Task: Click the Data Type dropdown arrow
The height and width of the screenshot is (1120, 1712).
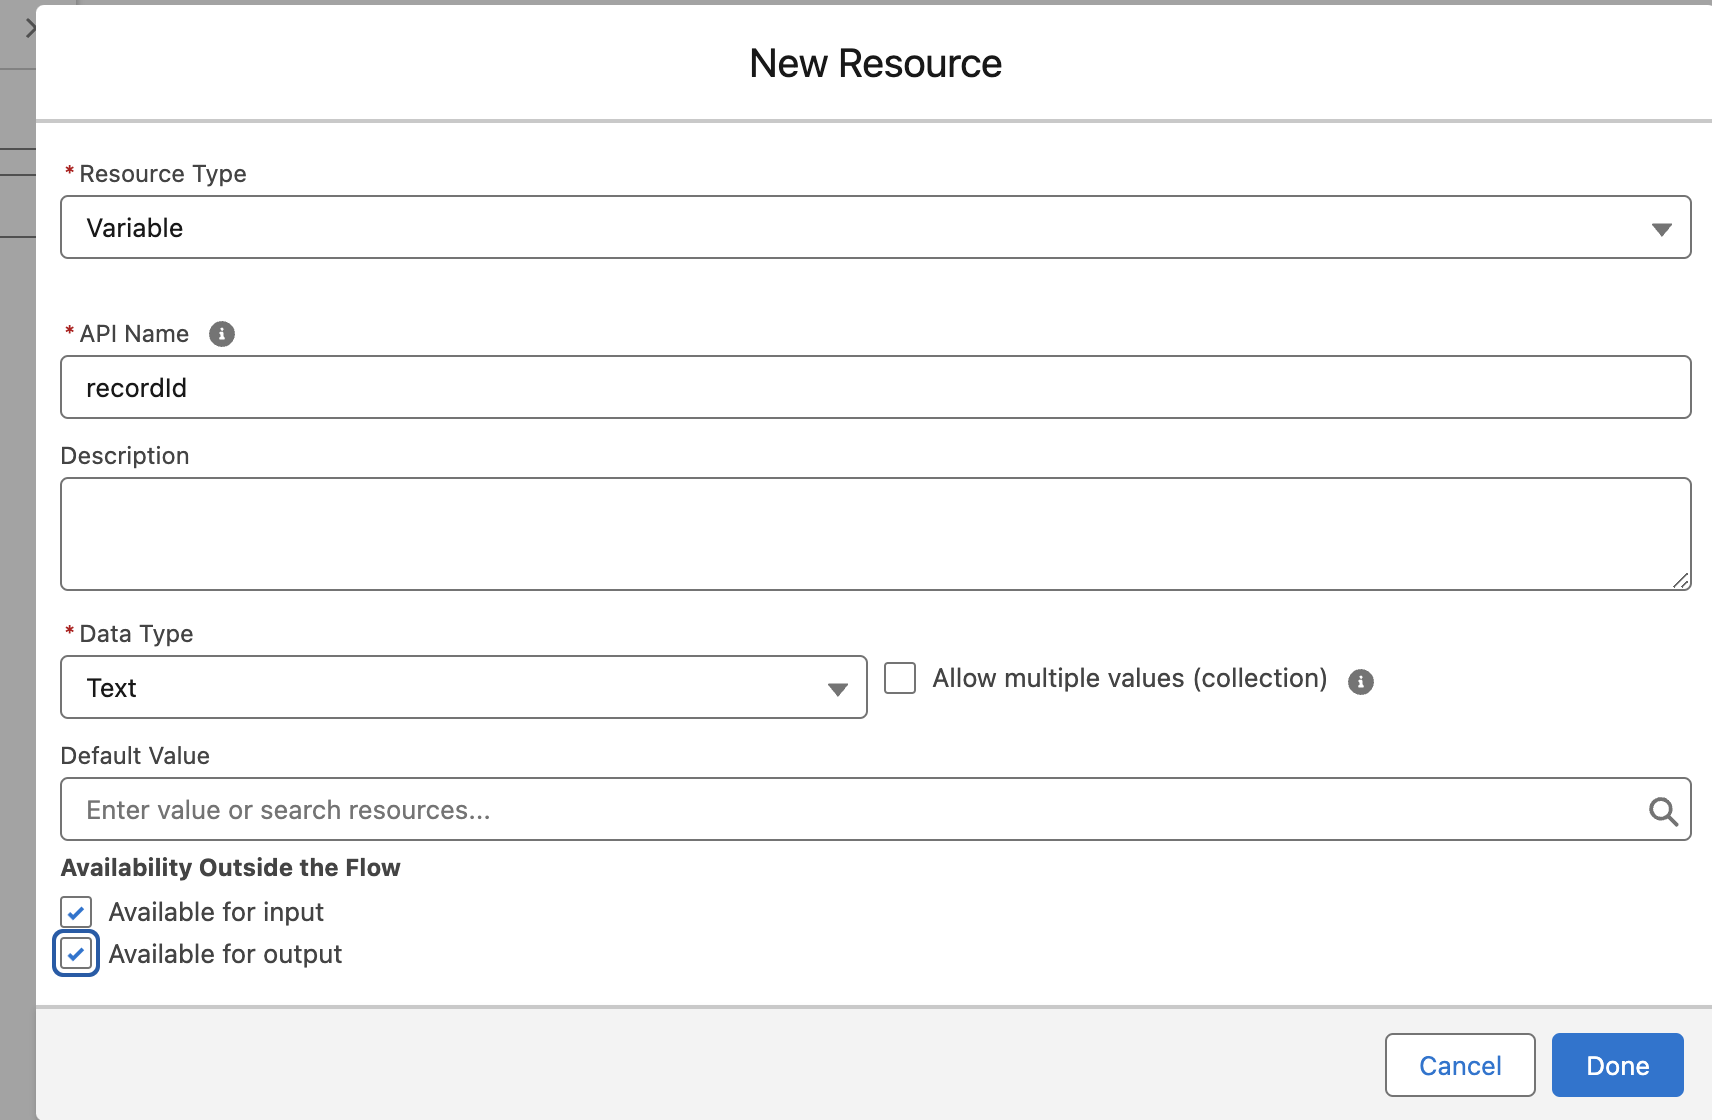Action: pos(837,688)
